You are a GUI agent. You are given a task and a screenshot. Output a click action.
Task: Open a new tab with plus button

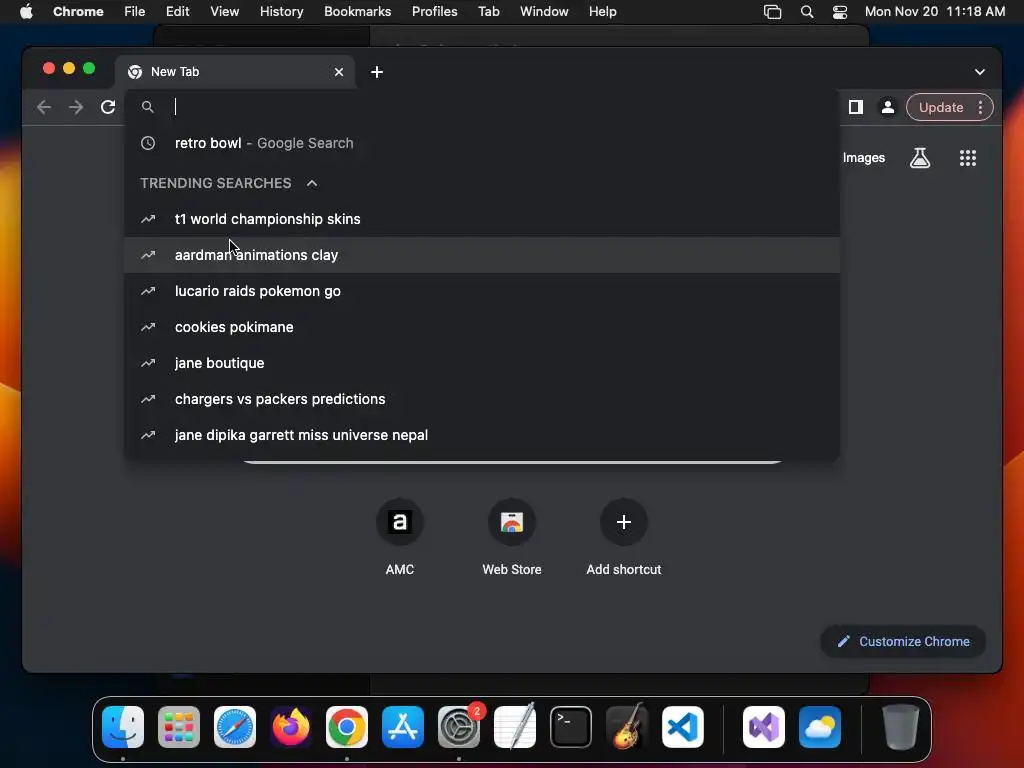[x=377, y=72]
